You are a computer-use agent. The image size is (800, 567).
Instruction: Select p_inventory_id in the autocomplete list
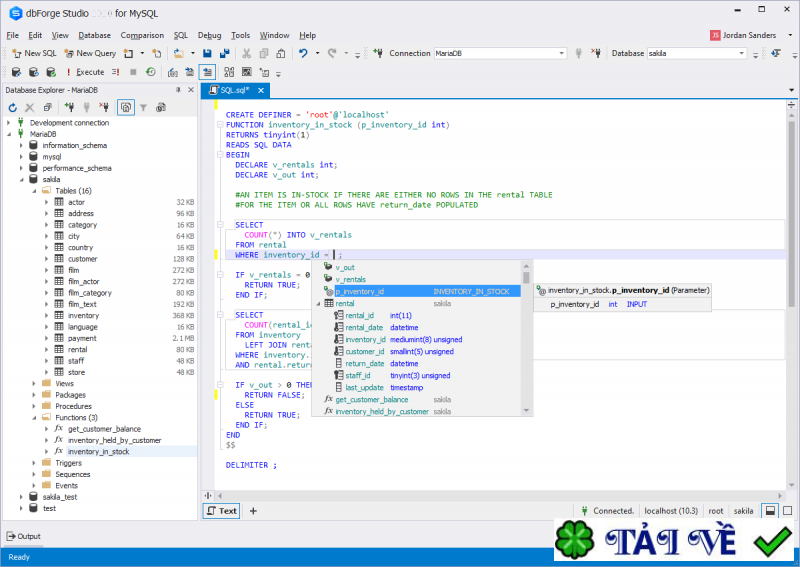click(360, 291)
